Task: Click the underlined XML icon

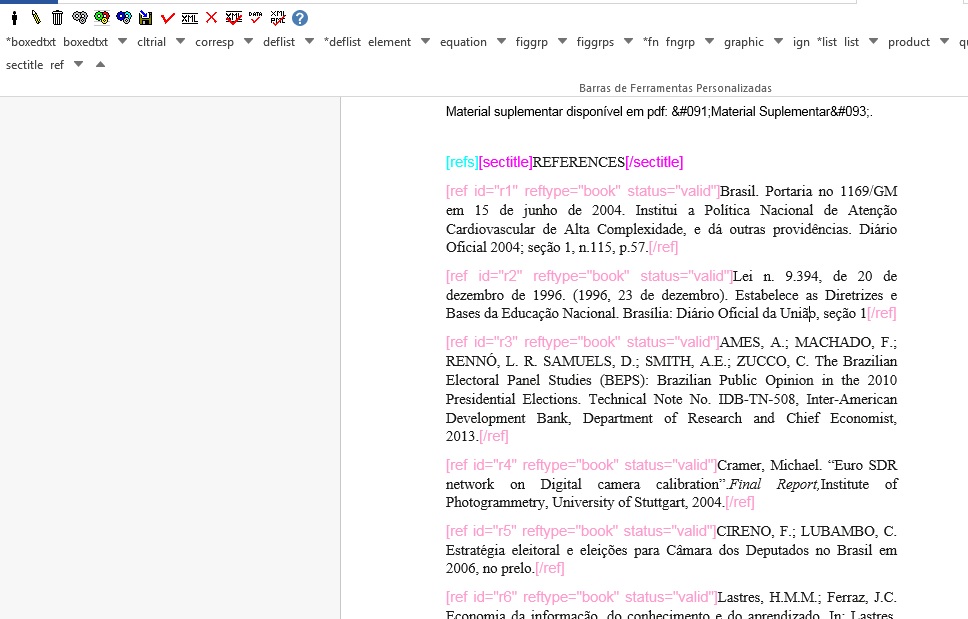Action: point(190,18)
